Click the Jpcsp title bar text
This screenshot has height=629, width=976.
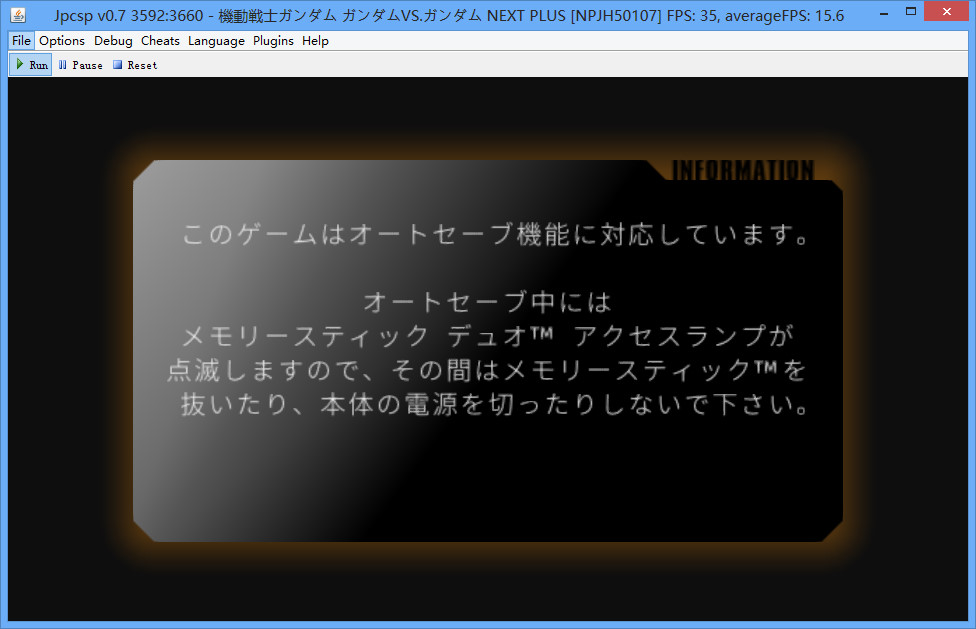tap(350, 16)
